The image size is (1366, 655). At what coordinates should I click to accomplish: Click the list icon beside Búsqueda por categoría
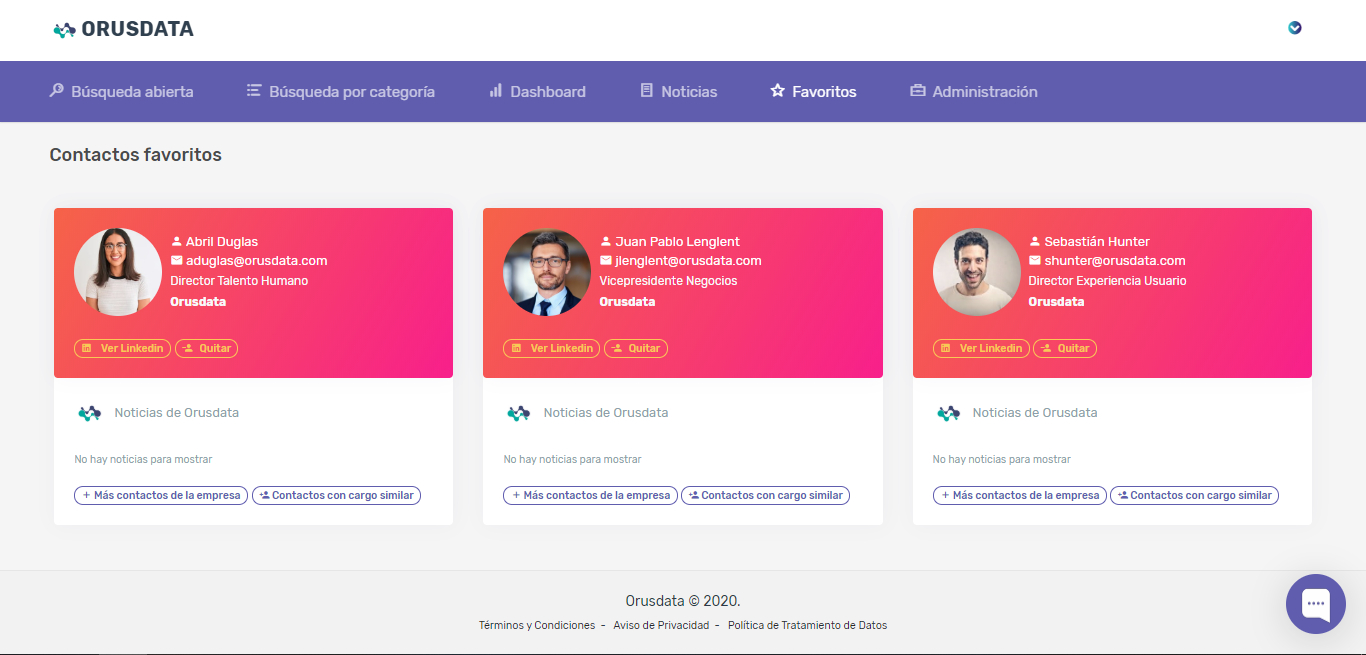pyautogui.click(x=254, y=90)
